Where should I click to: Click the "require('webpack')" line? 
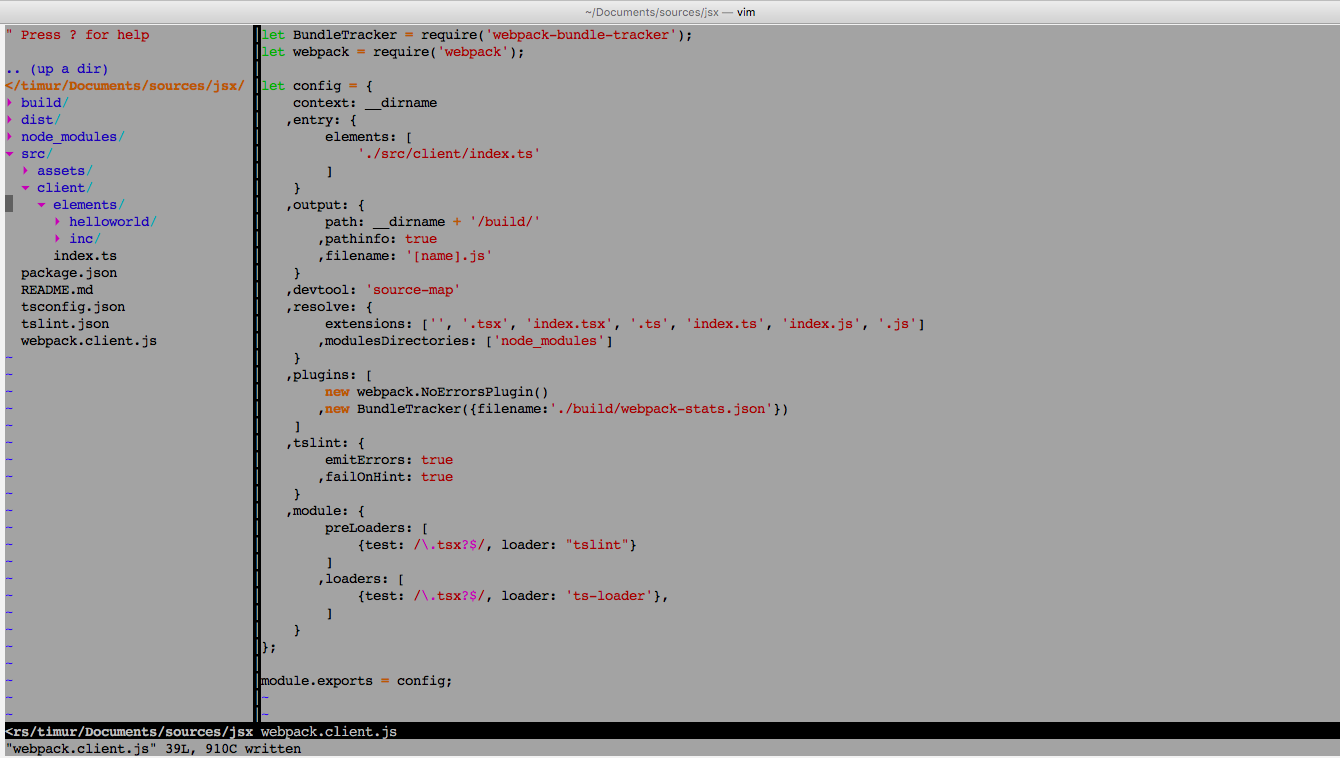[393, 52]
